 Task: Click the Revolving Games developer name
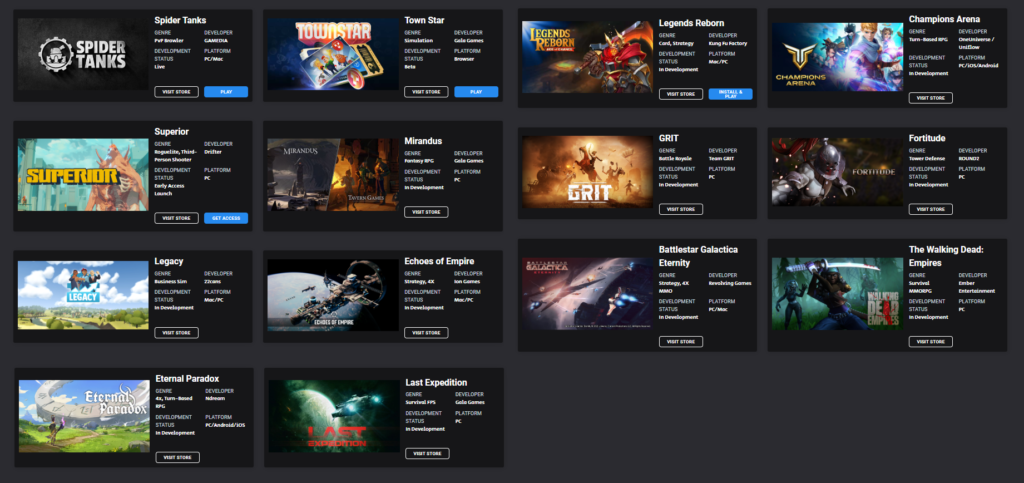click(730, 283)
